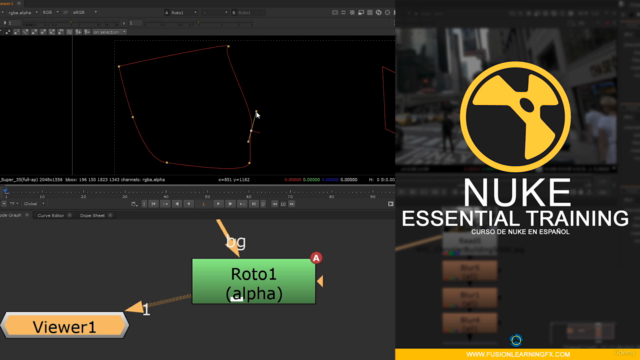Image resolution: width=640 pixels, height=360 pixels.
Task: Select the Viewer1 node
Action: [64, 326]
